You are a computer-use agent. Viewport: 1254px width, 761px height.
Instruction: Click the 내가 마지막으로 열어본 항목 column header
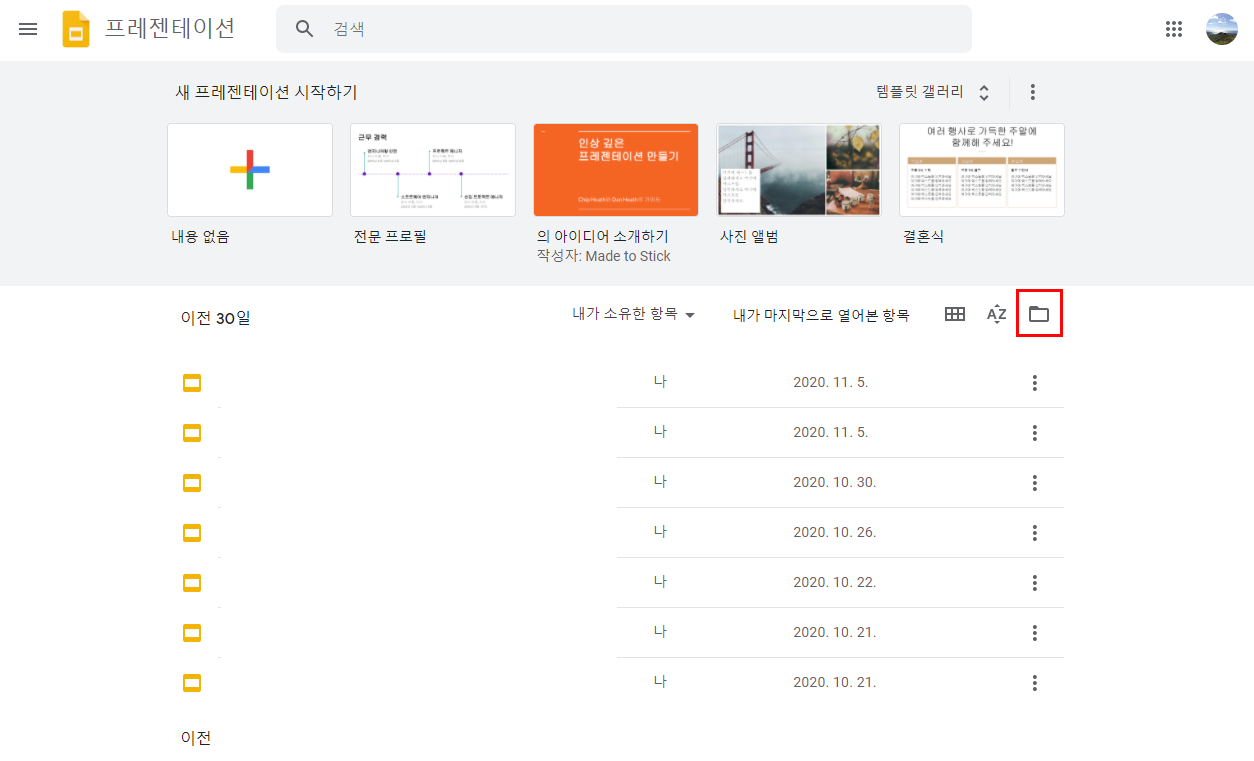[x=821, y=315]
